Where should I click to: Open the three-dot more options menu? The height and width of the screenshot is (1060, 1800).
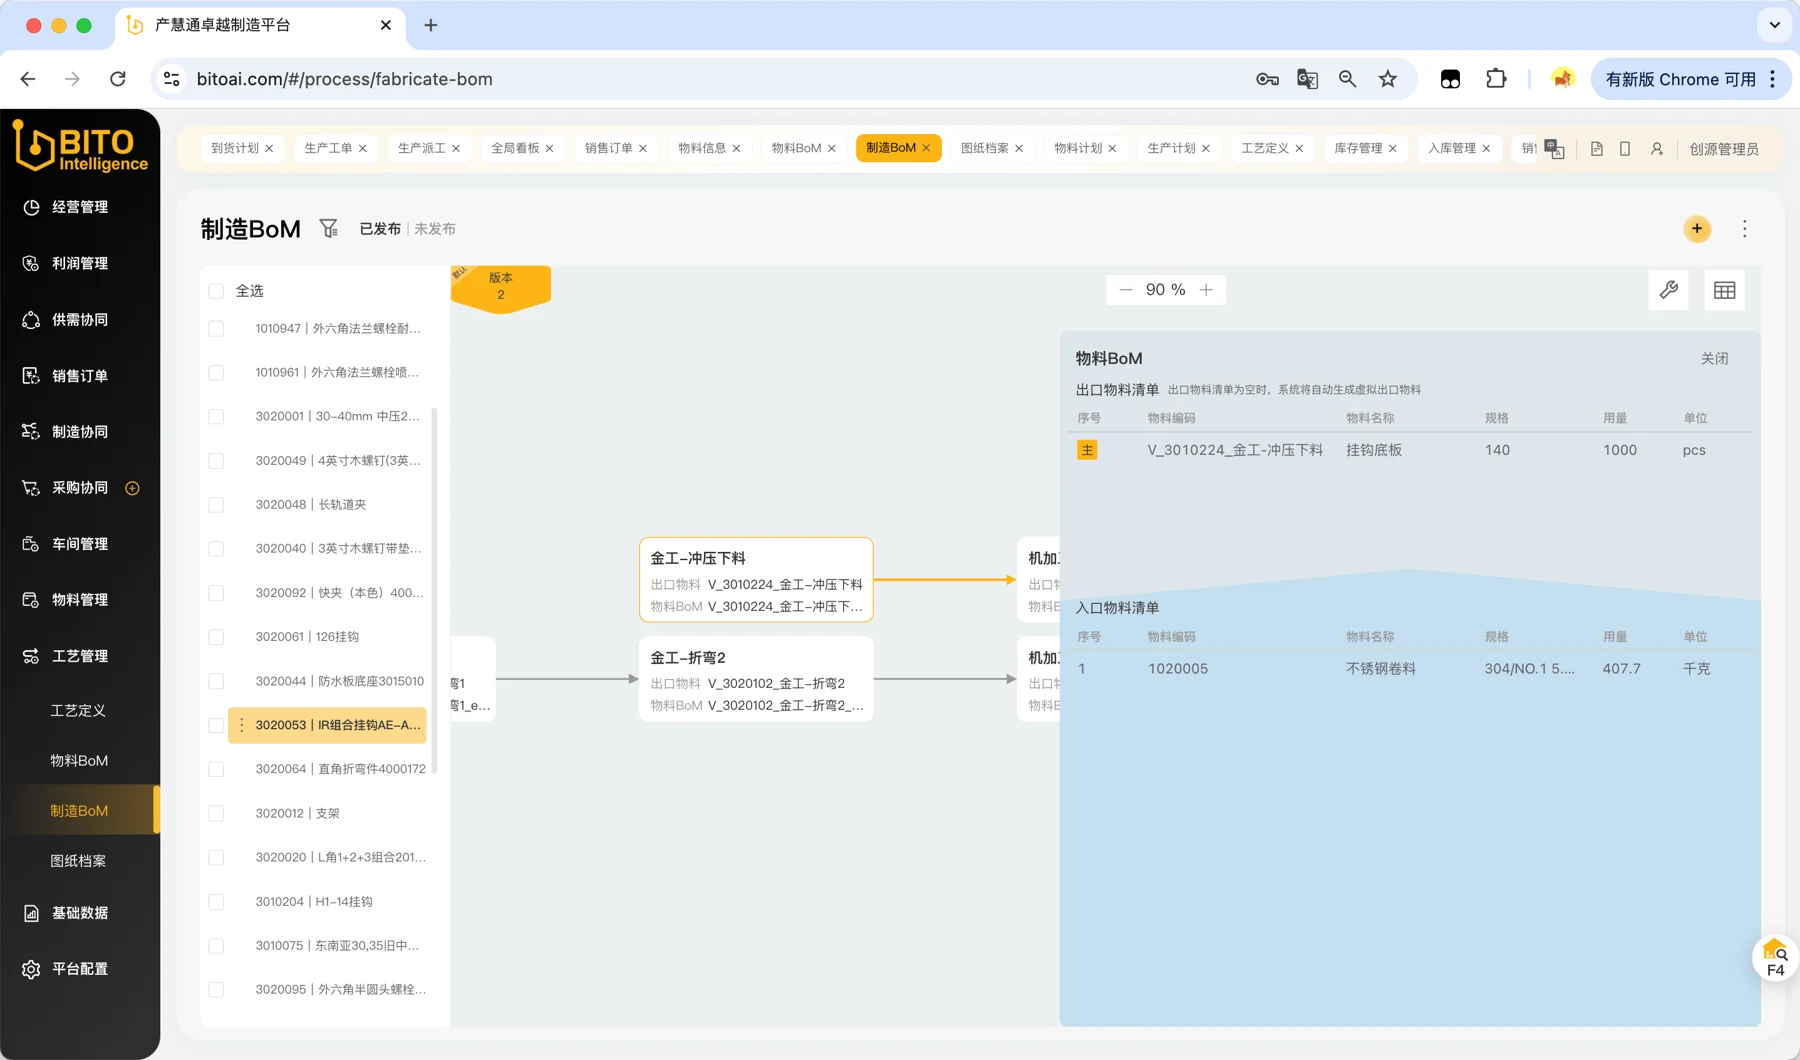[x=1745, y=229]
